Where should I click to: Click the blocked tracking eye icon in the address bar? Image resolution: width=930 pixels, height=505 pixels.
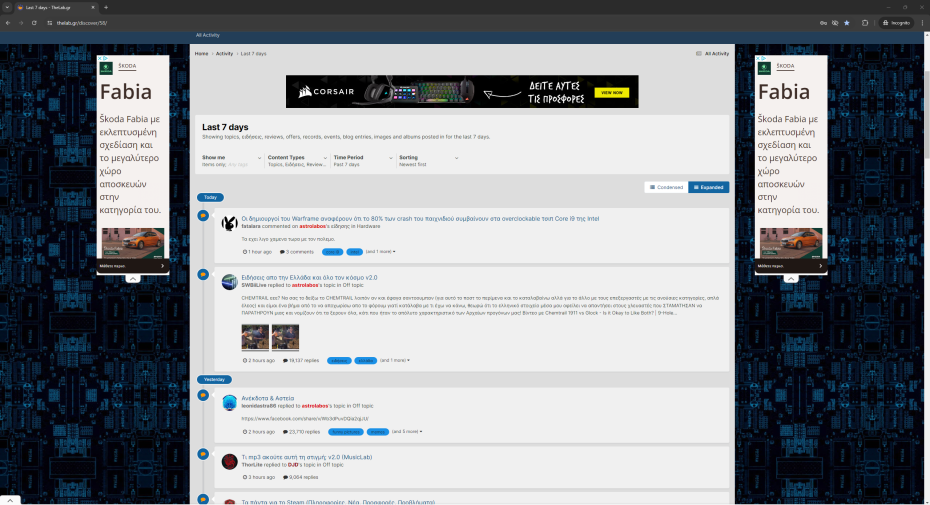click(835, 23)
